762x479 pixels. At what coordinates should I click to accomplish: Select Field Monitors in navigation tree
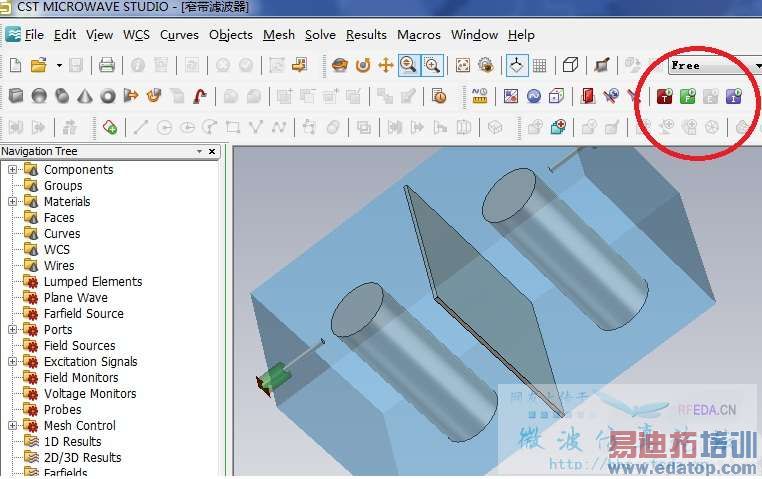(x=81, y=377)
